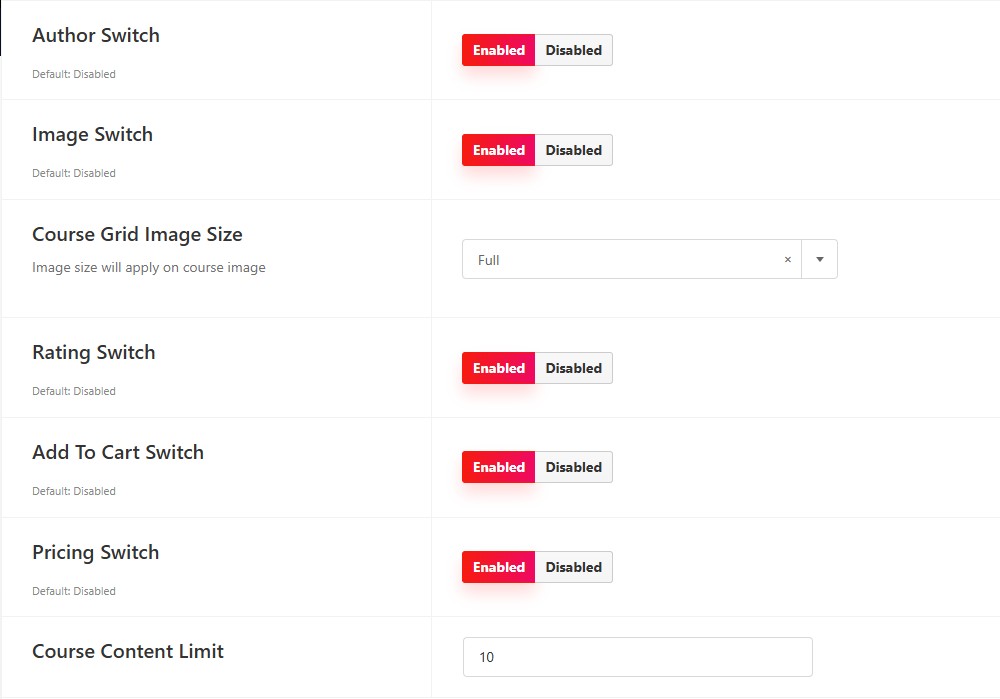Enable the Image Switch

tap(499, 151)
